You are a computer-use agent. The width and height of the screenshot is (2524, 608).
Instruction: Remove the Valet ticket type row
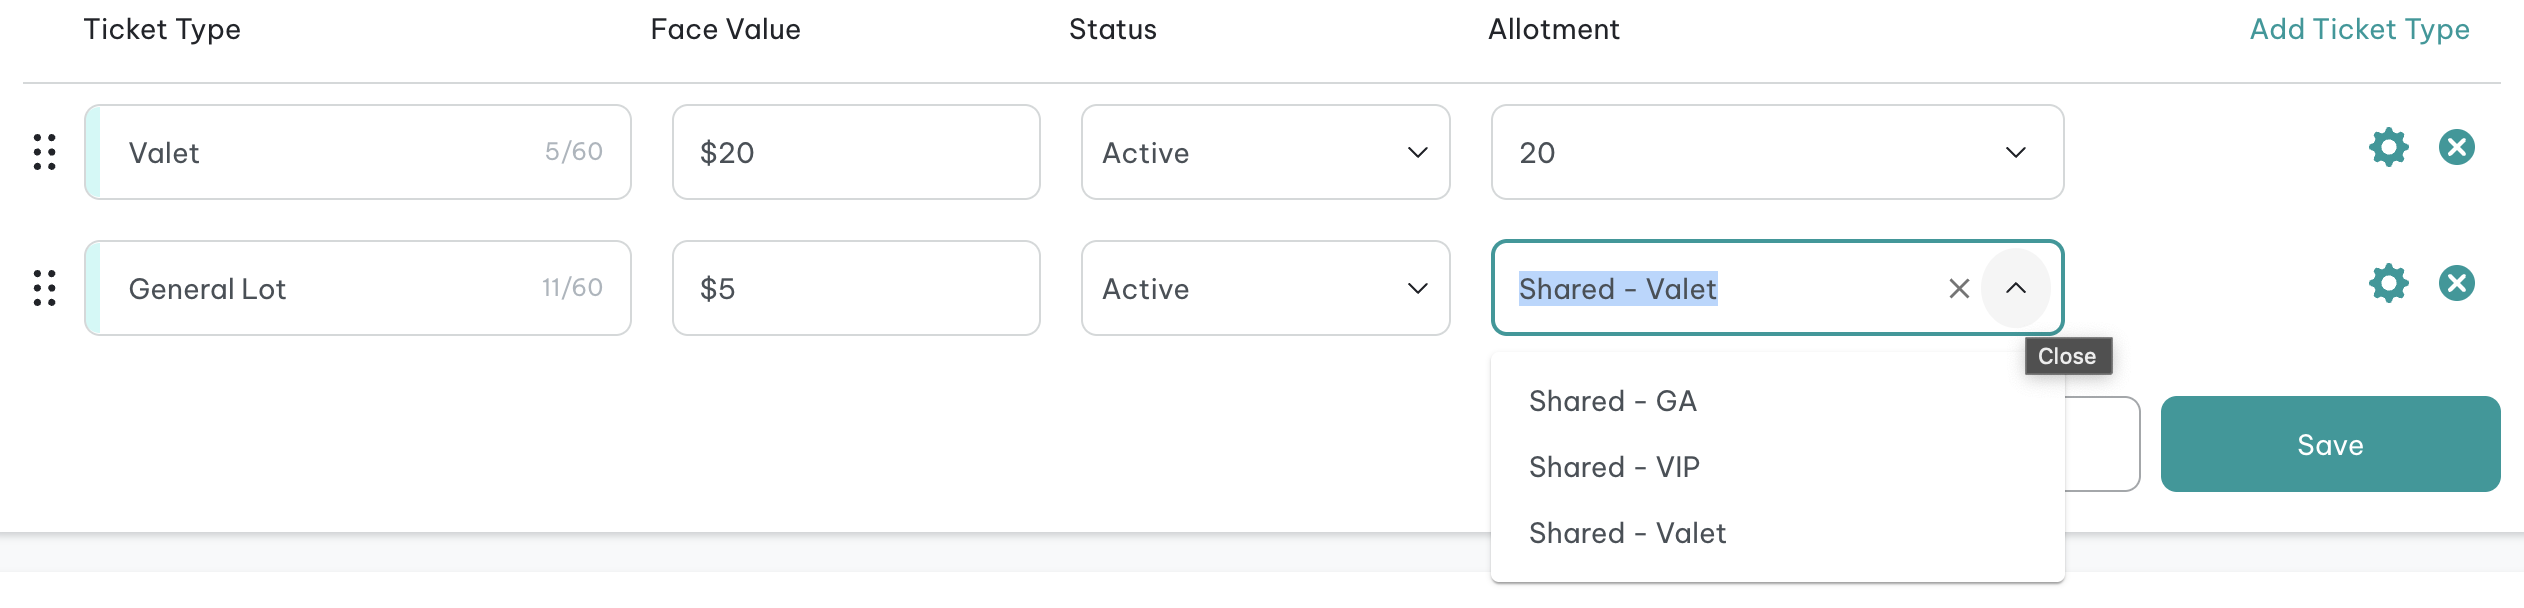[x=2456, y=147]
